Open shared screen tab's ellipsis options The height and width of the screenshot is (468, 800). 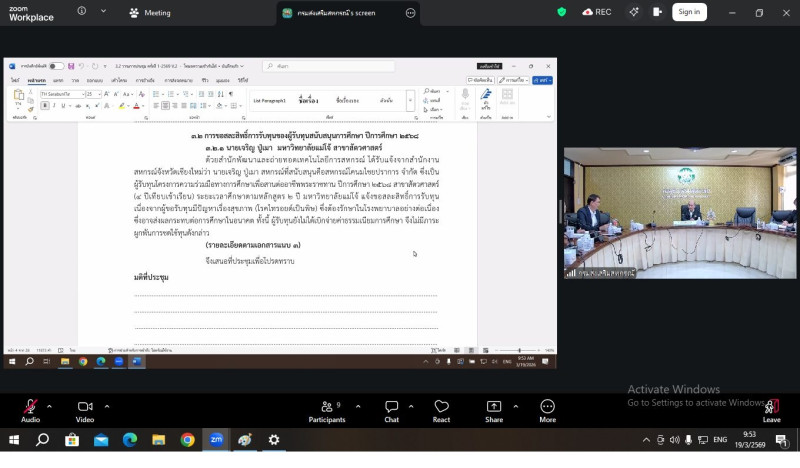click(x=410, y=13)
